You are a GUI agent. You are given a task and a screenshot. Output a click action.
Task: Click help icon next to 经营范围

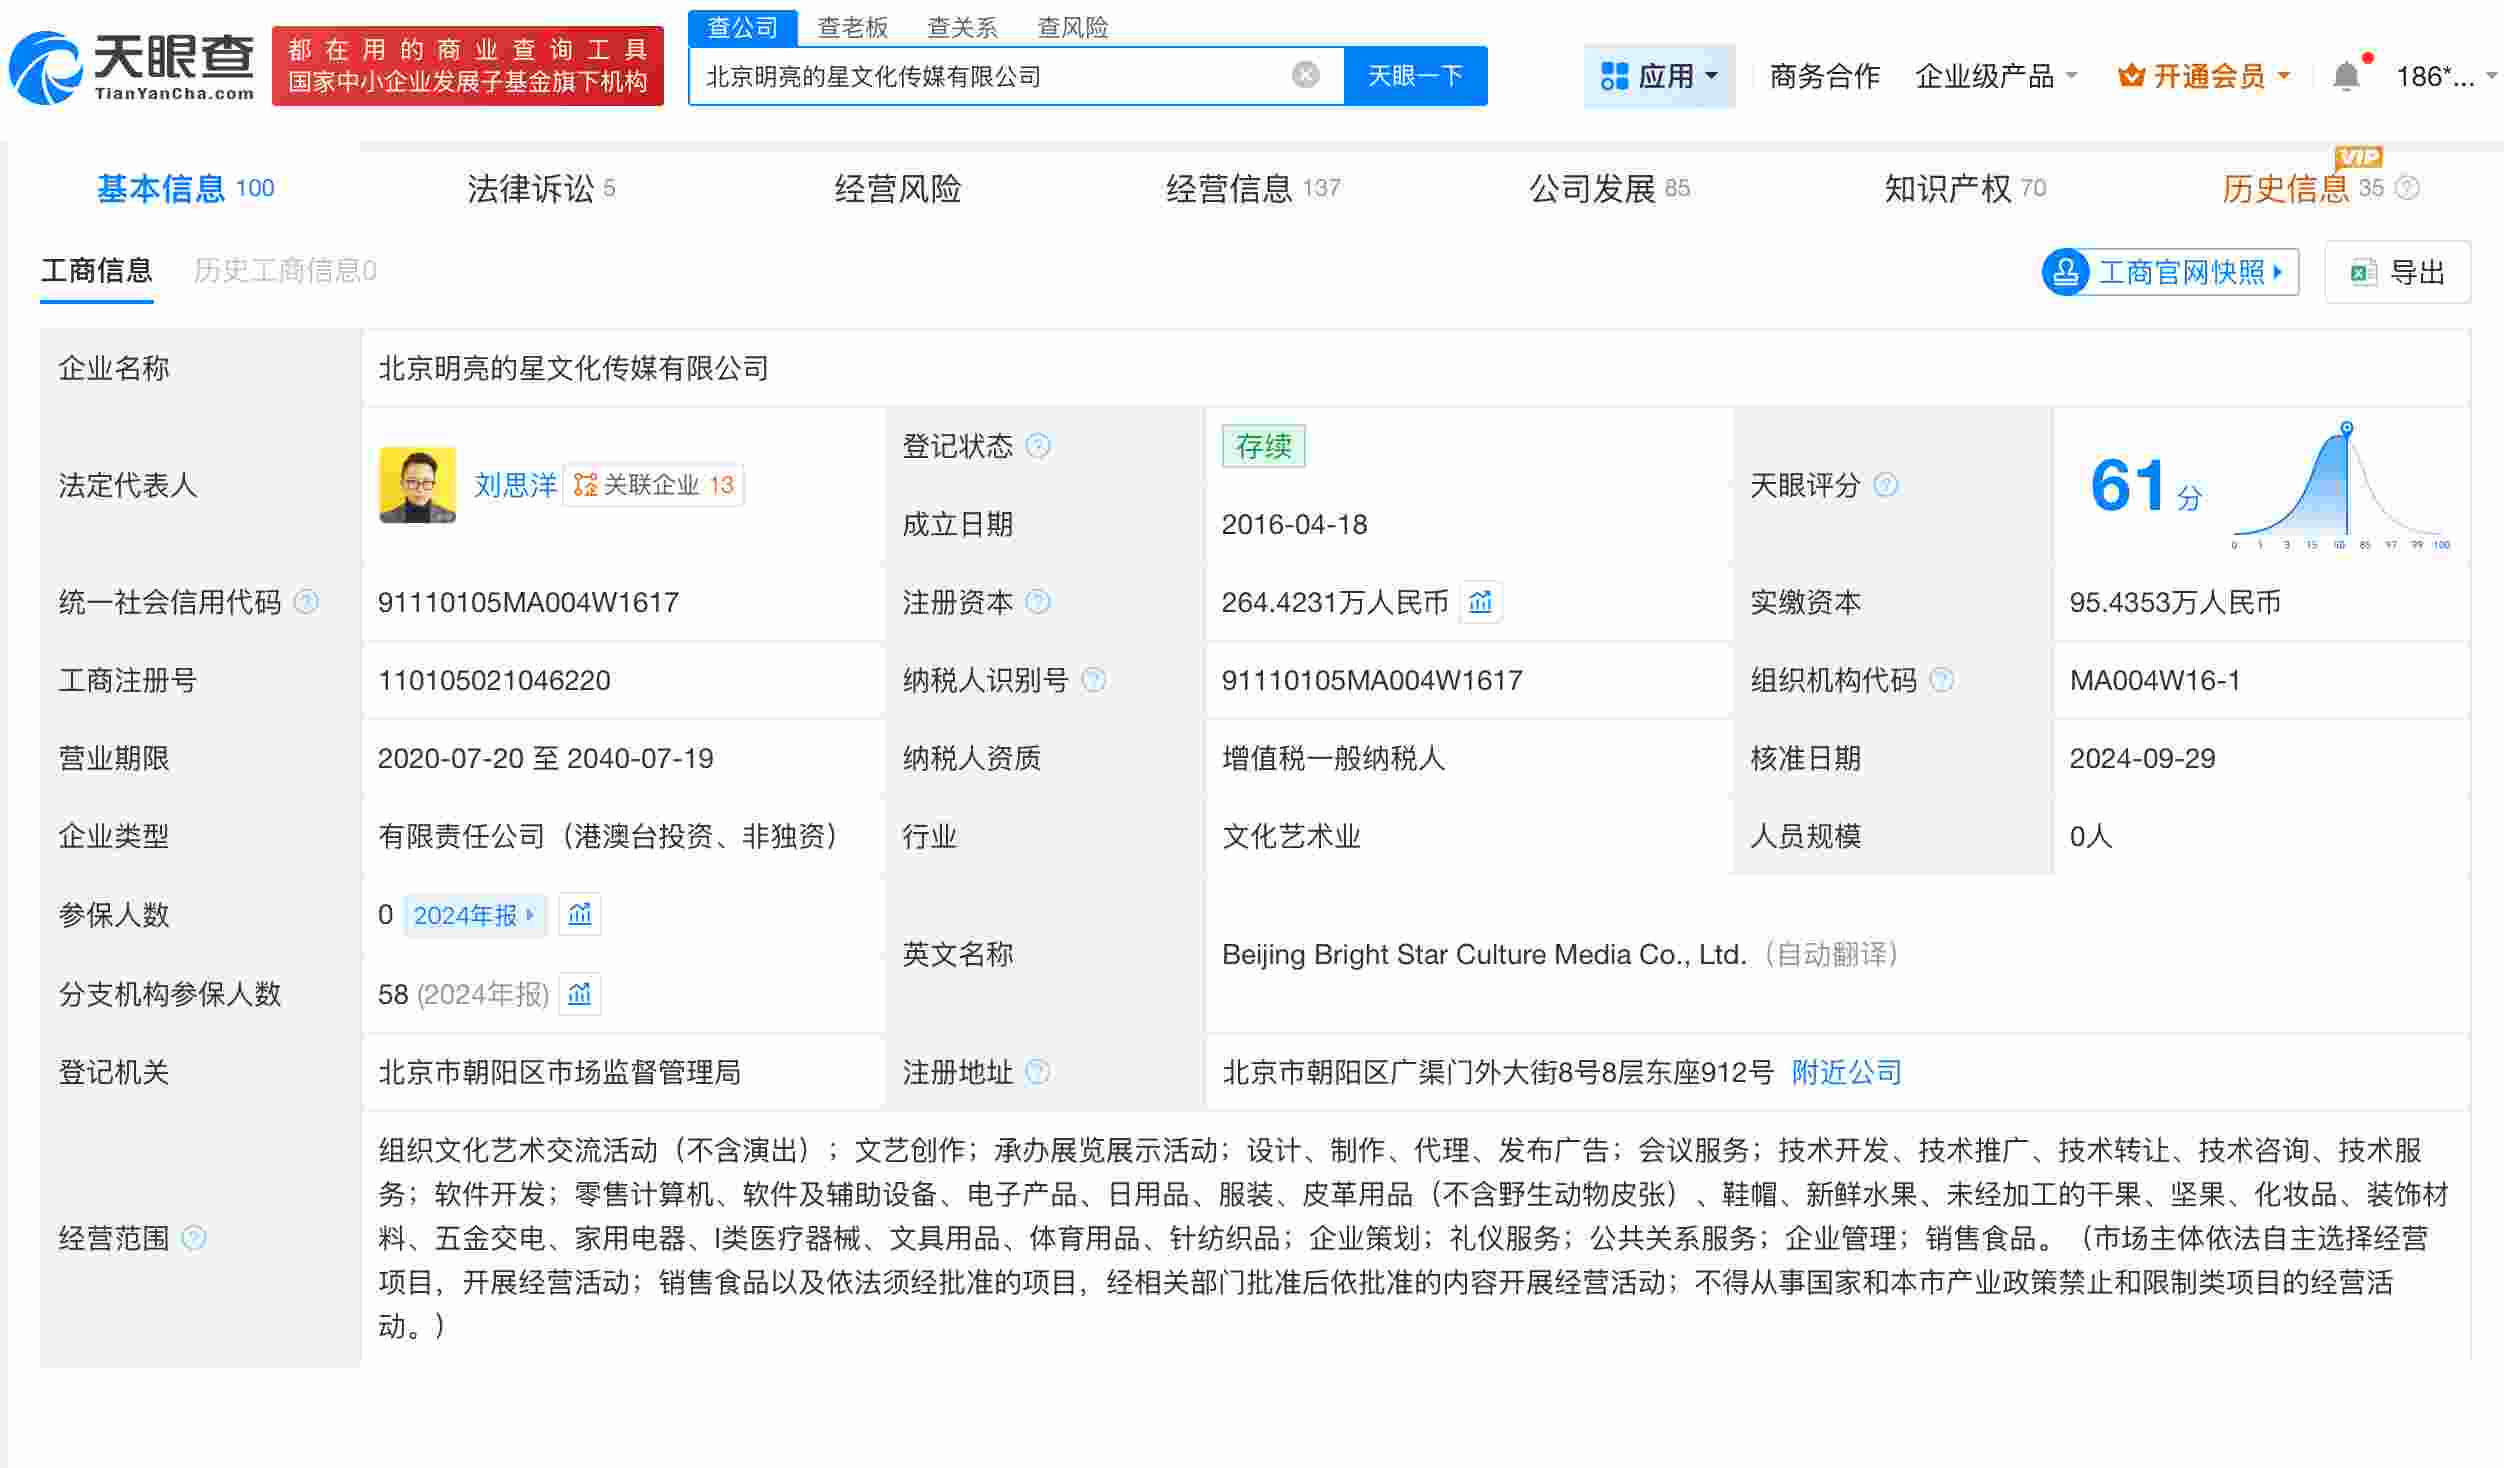point(190,1237)
